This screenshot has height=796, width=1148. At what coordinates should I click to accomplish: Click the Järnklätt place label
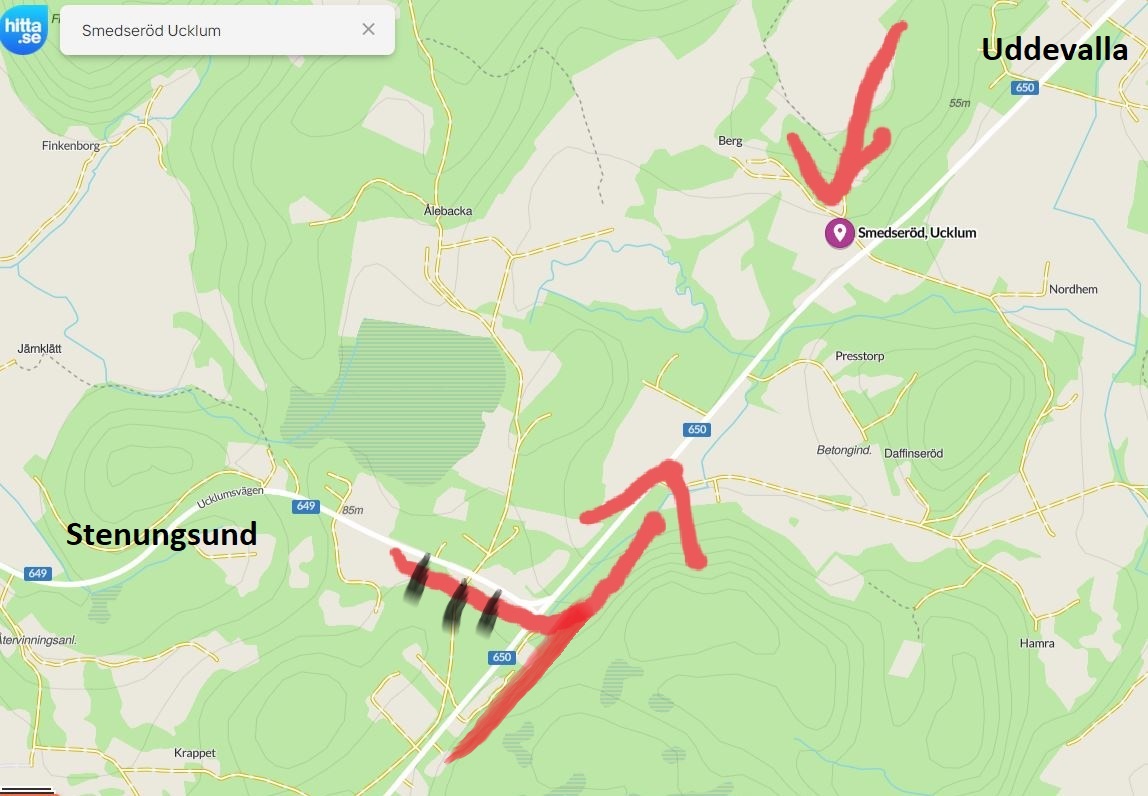pos(40,349)
